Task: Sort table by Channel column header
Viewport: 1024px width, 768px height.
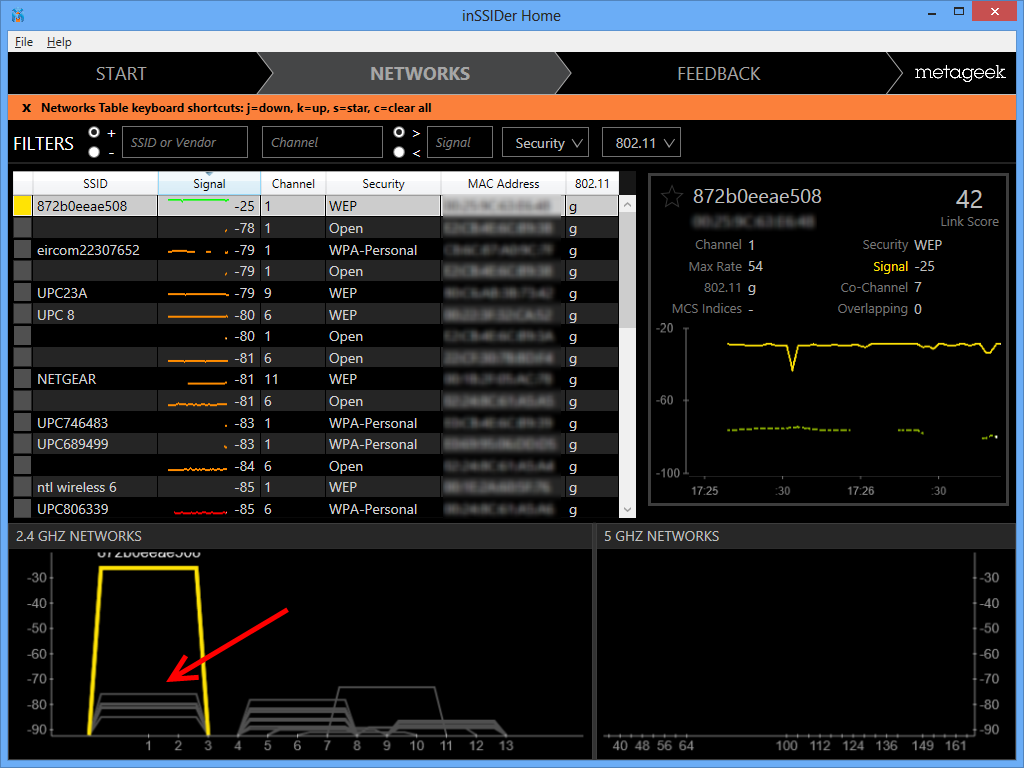Action: [x=293, y=184]
